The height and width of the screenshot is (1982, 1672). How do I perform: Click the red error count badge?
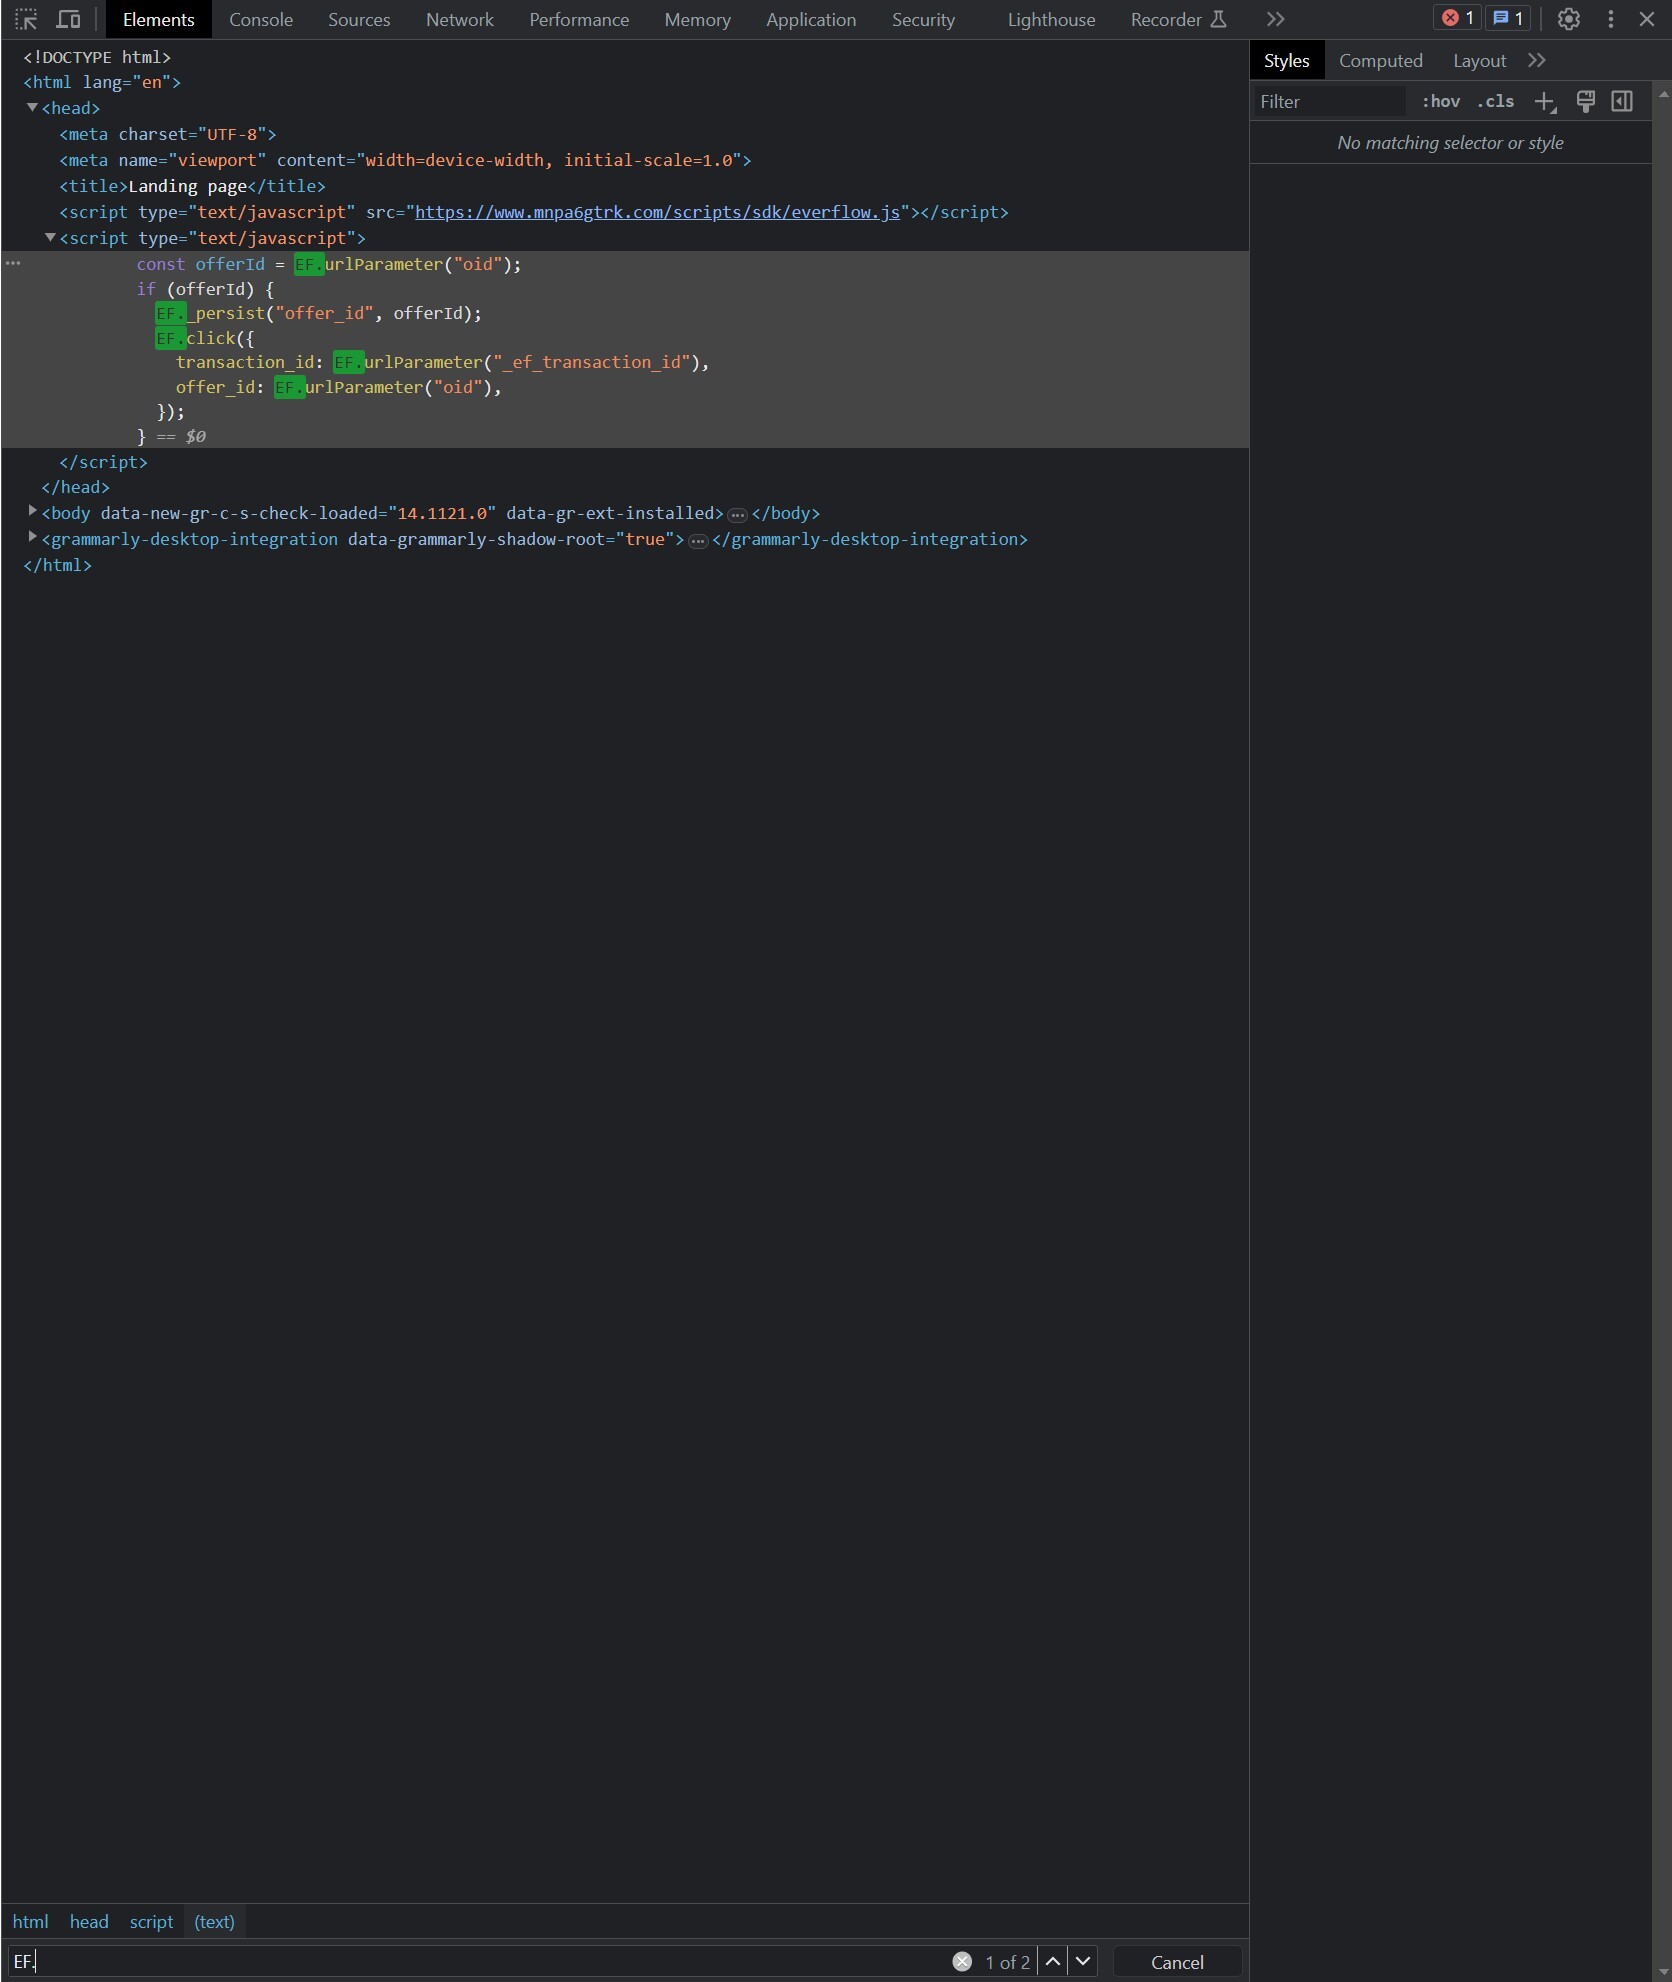tap(1457, 18)
